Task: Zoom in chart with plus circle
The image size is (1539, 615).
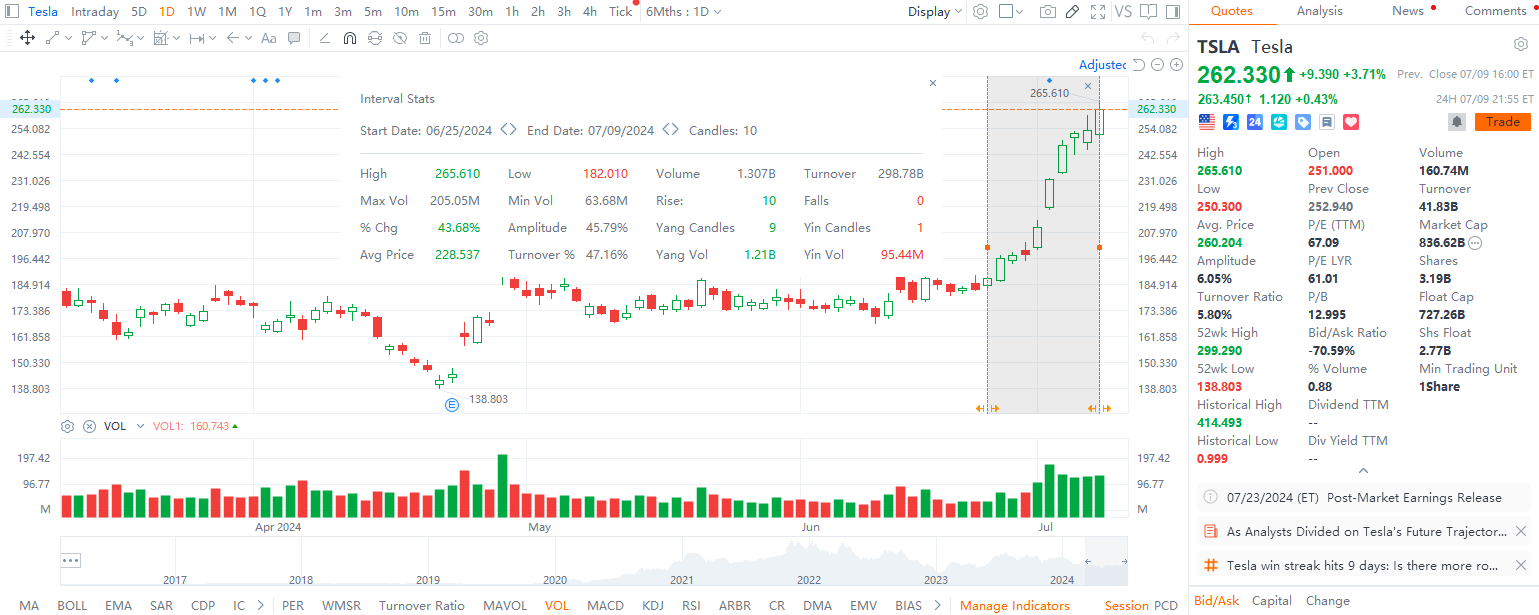Action: 1175,64
